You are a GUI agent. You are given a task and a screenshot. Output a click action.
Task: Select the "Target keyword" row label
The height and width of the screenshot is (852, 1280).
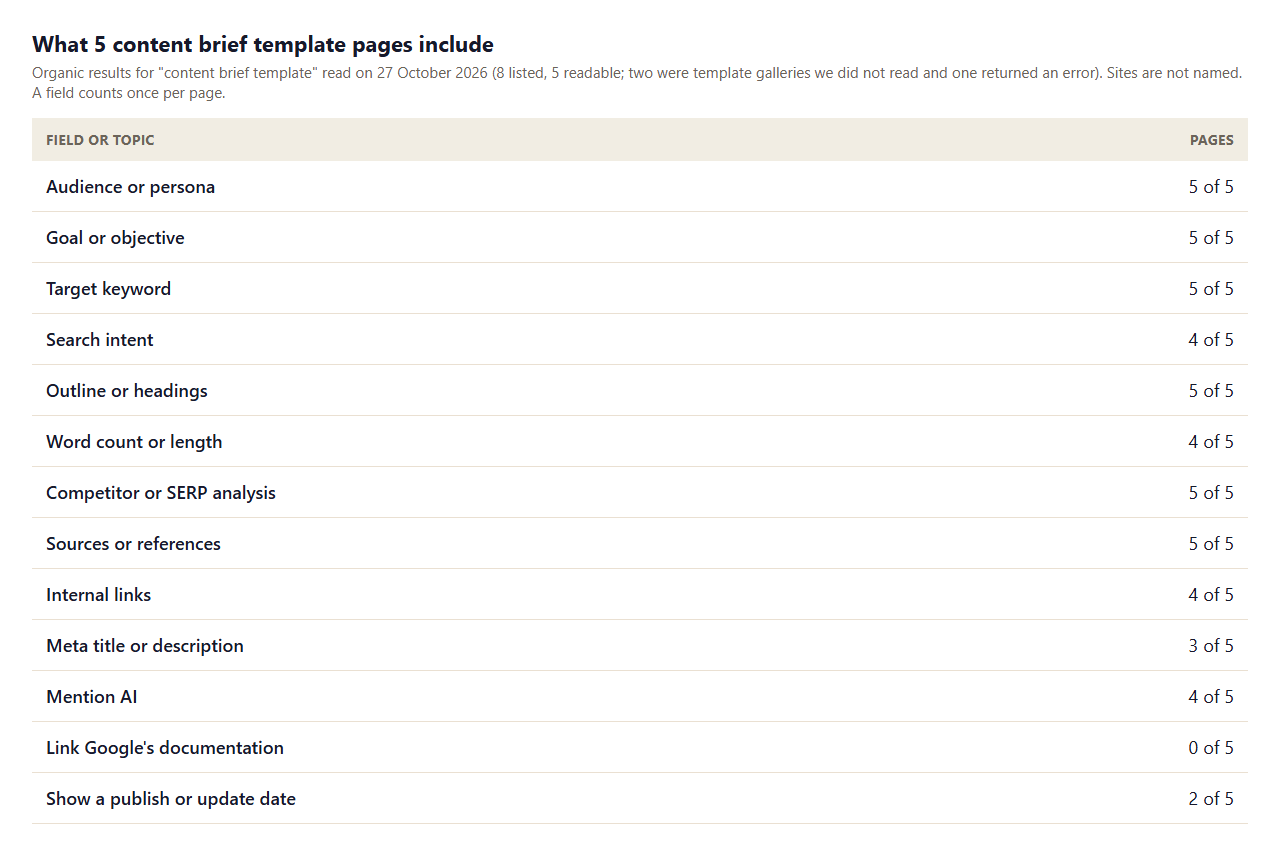[108, 289]
